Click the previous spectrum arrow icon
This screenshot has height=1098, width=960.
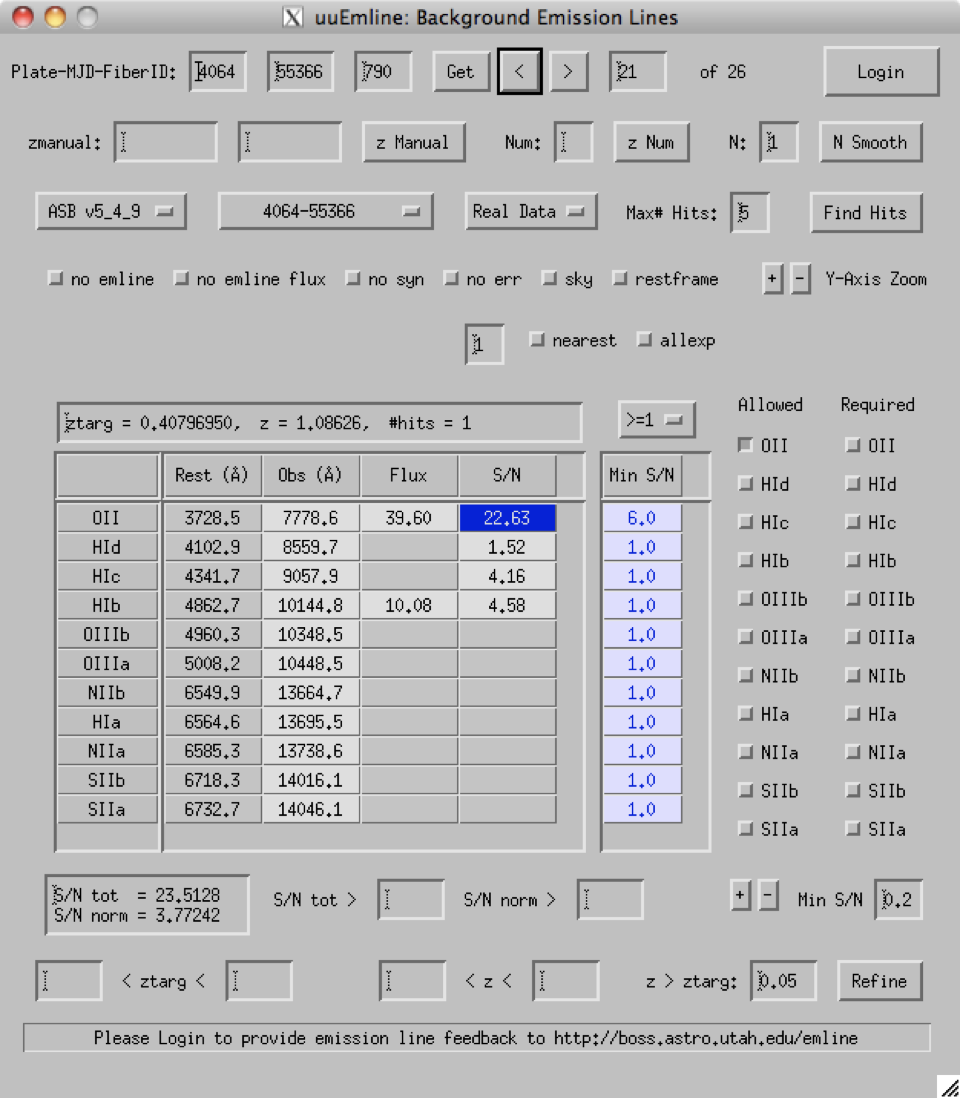519,71
